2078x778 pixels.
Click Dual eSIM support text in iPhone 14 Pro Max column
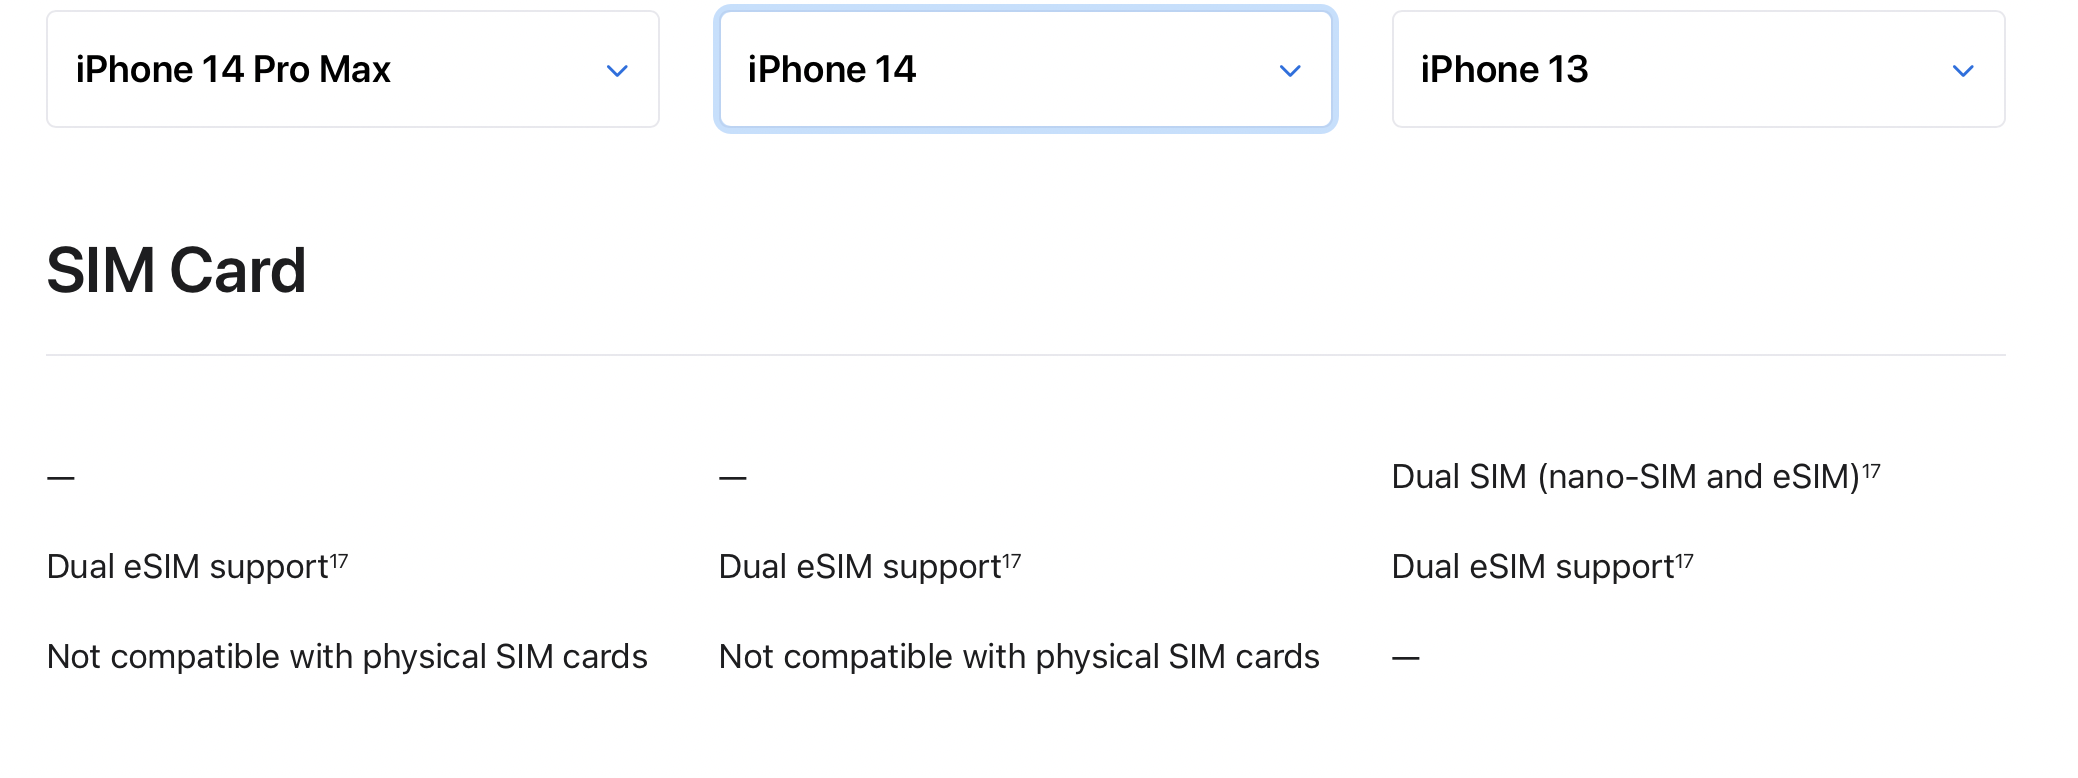pyautogui.click(x=188, y=567)
